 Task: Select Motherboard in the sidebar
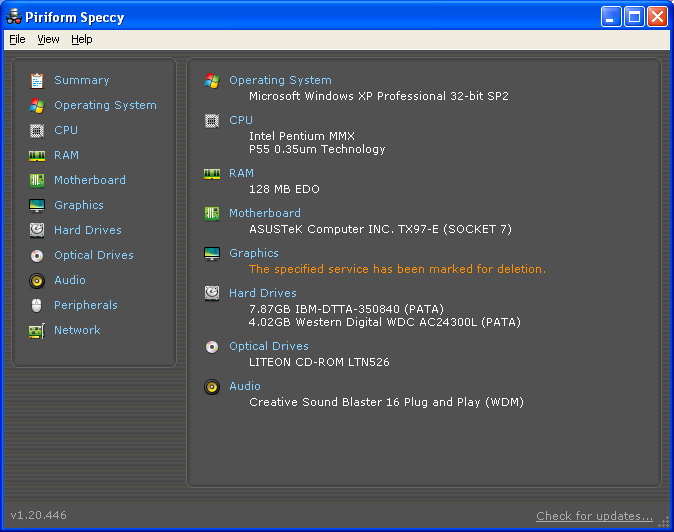point(90,180)
